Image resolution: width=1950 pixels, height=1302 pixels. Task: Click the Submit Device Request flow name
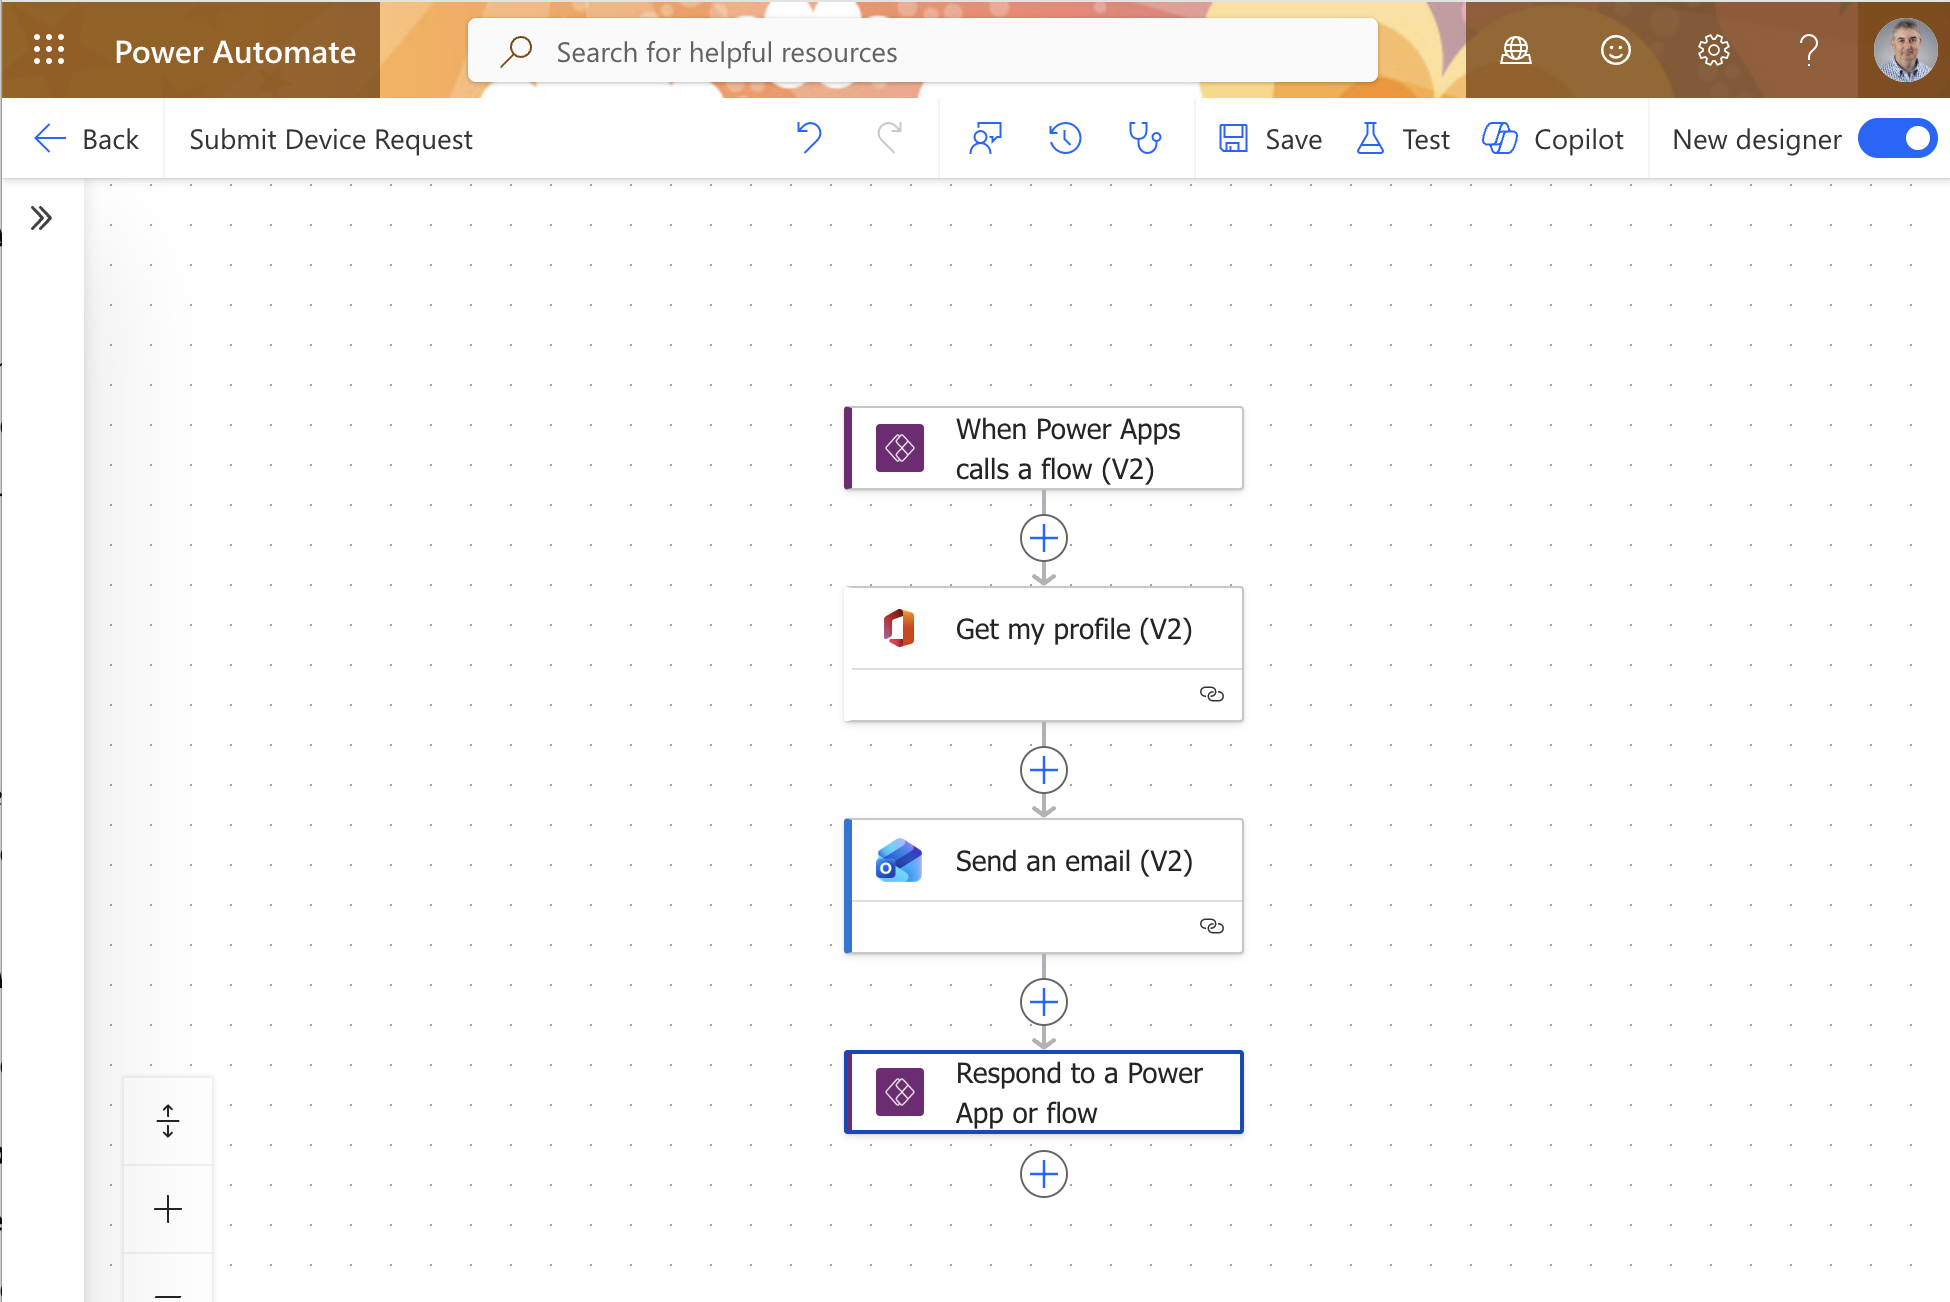(x=331, y=140)
